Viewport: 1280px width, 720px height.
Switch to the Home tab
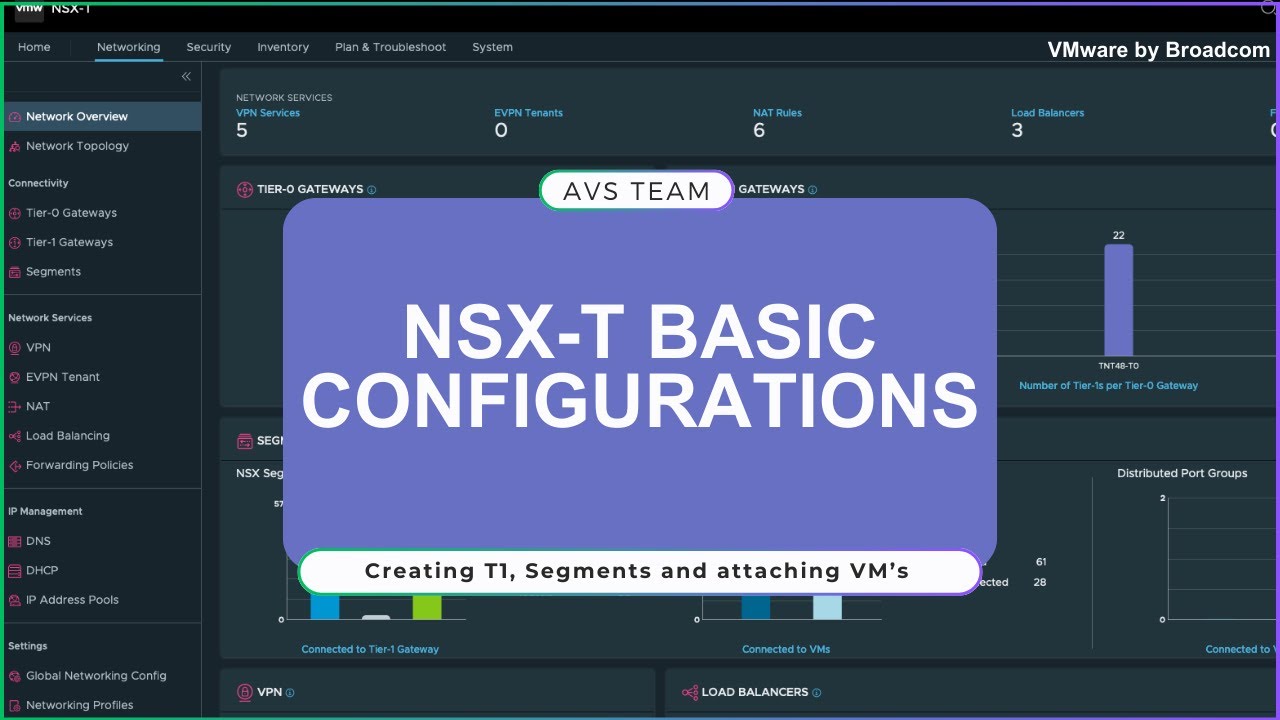34,47
